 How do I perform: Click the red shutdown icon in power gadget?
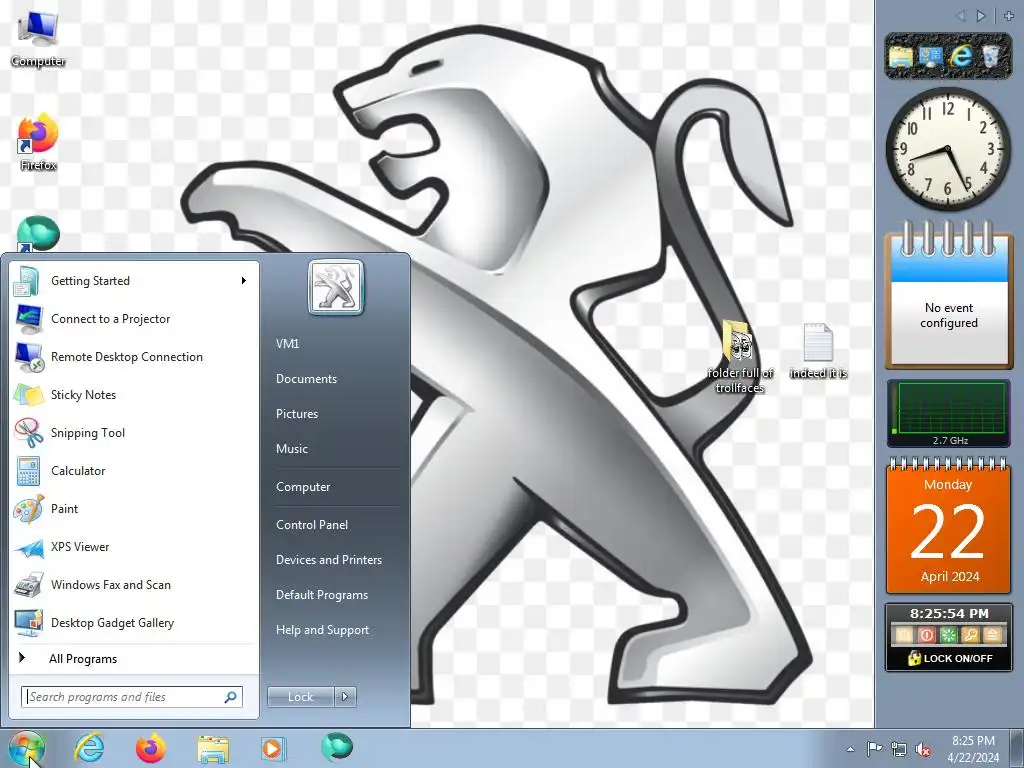[926, 635]
